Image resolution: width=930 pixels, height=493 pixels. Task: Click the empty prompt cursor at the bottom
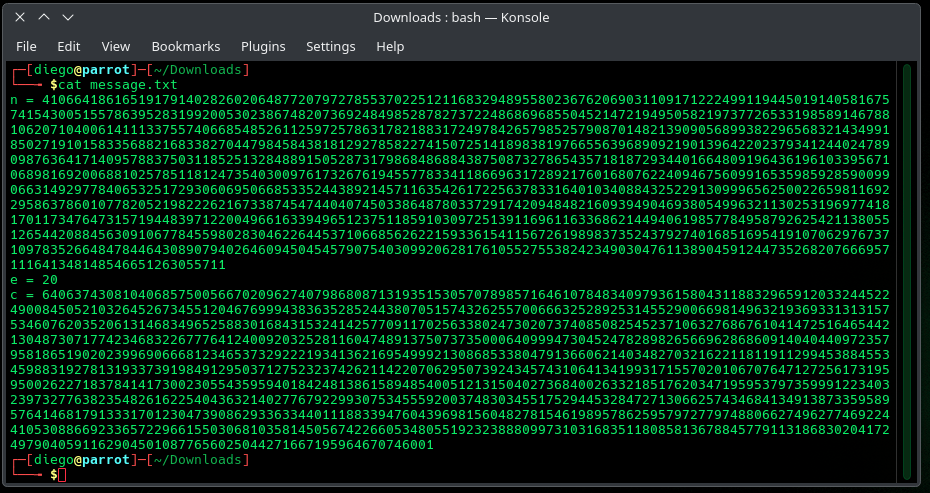[62, 475]
